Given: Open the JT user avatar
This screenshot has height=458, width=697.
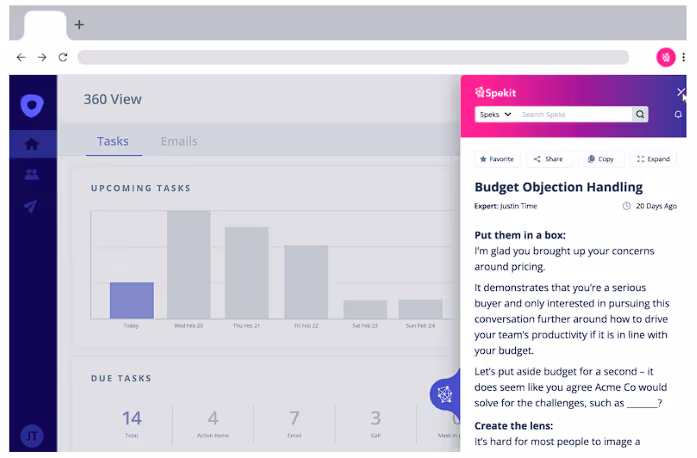Looking at the screenshot, I should (x=32, y=436).
